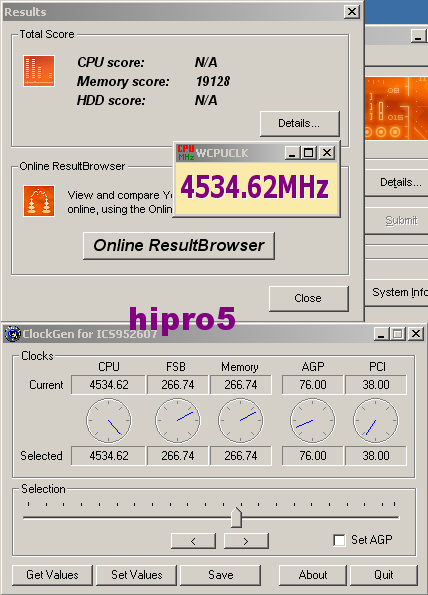Click the PCI clock dial gauge

tap(376, 420)
